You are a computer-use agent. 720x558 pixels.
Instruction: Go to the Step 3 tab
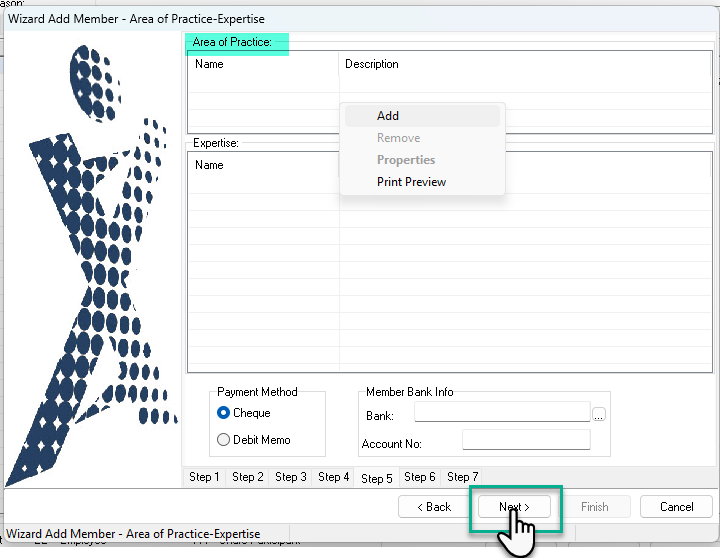(291, 477)
